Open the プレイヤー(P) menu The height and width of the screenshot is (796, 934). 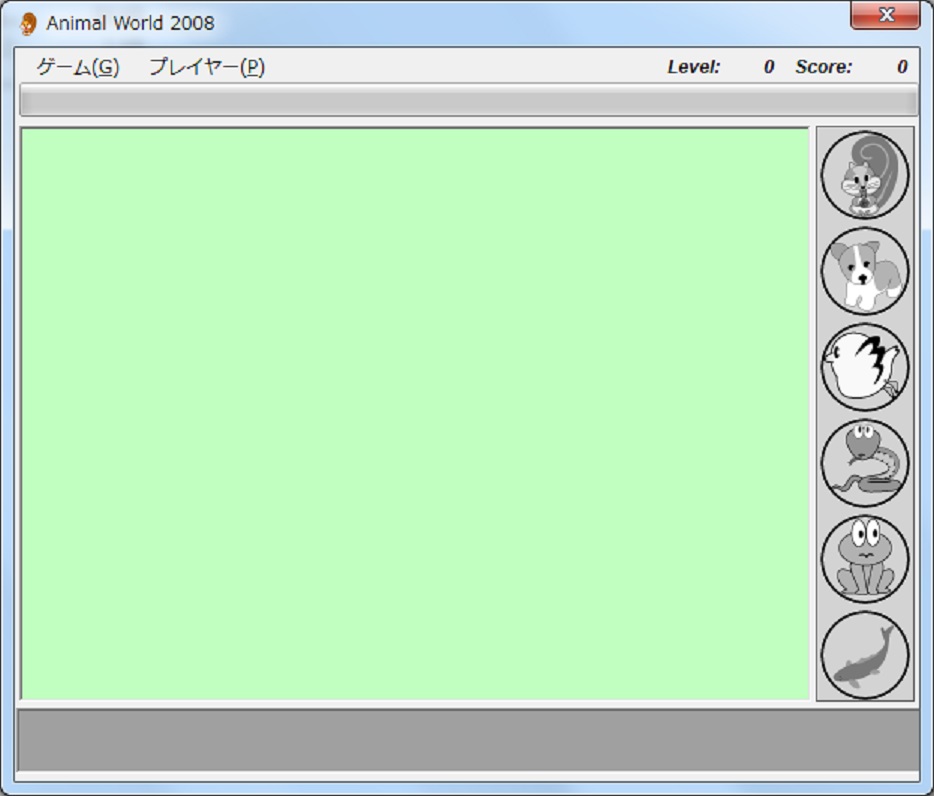tap(207, 67)
